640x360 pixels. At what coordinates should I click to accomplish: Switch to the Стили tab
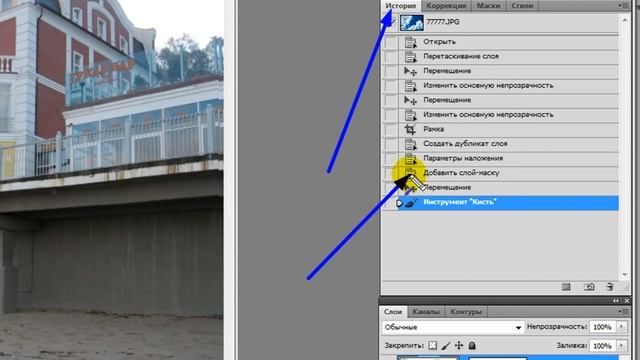[522, 6]
